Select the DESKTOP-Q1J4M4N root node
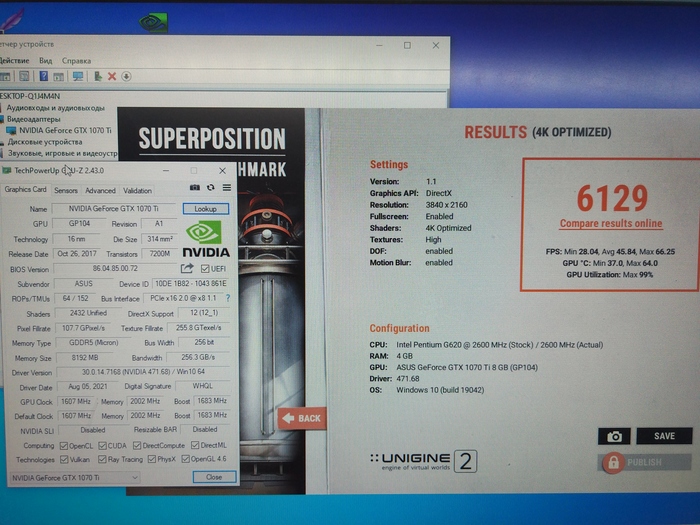The image size is (700, 525). (30, 96)
